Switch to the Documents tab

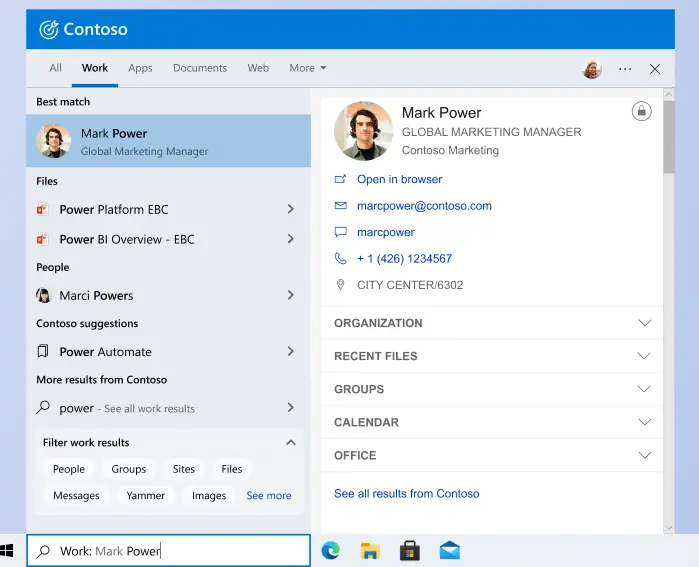click(200, 68)
